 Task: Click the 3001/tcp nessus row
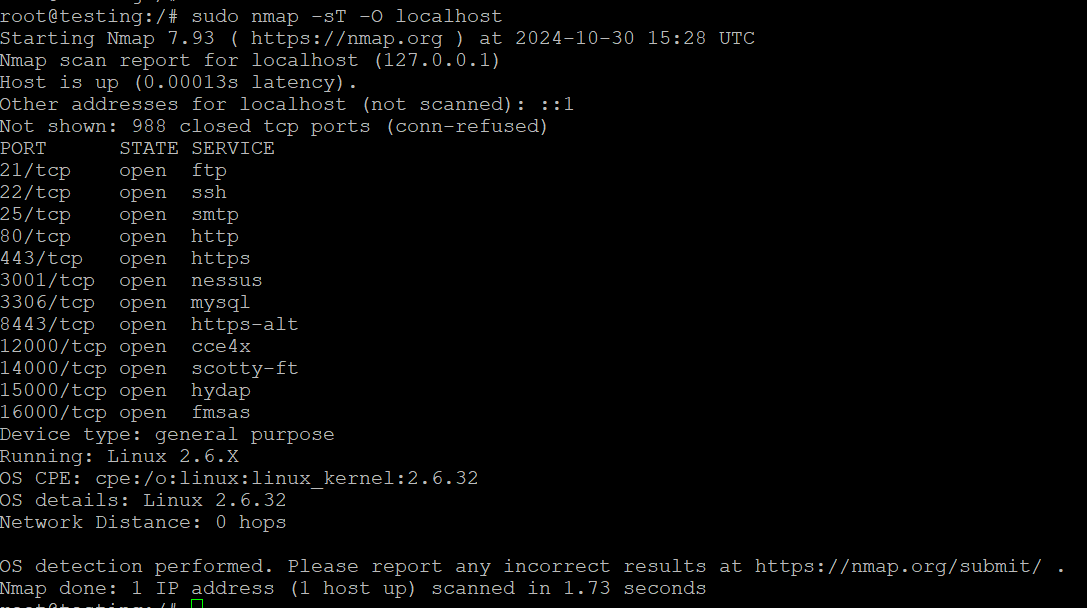(131, 281)
